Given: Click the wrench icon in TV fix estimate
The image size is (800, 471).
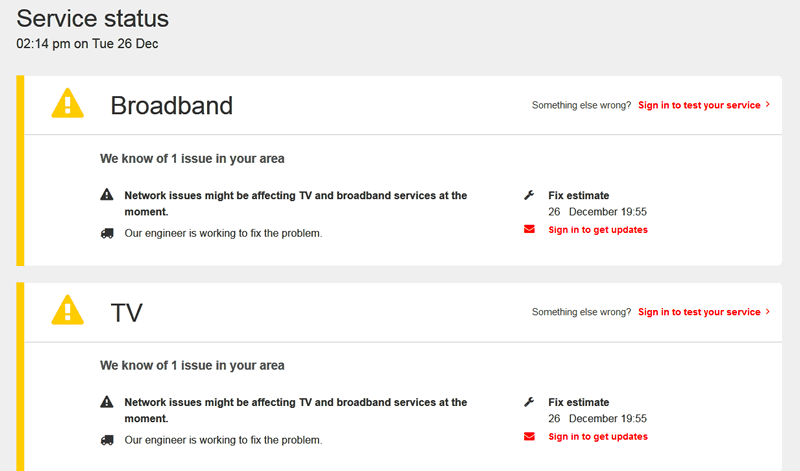Looking at the screenshot, I should coord(529,403).
